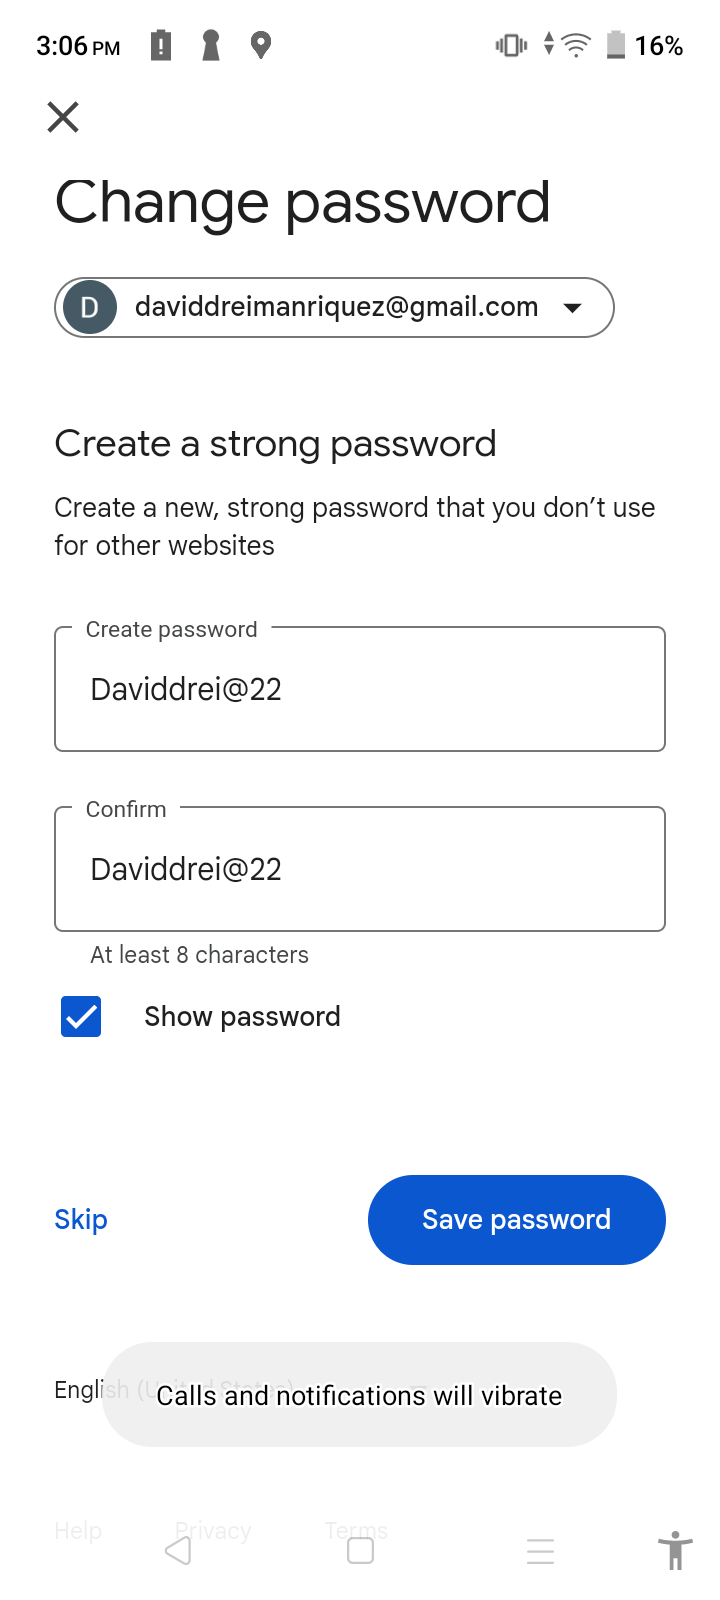Open the accessibility shortcut icon
The width and height of the screenshot is (720, 1600).
coord(675,1551)
